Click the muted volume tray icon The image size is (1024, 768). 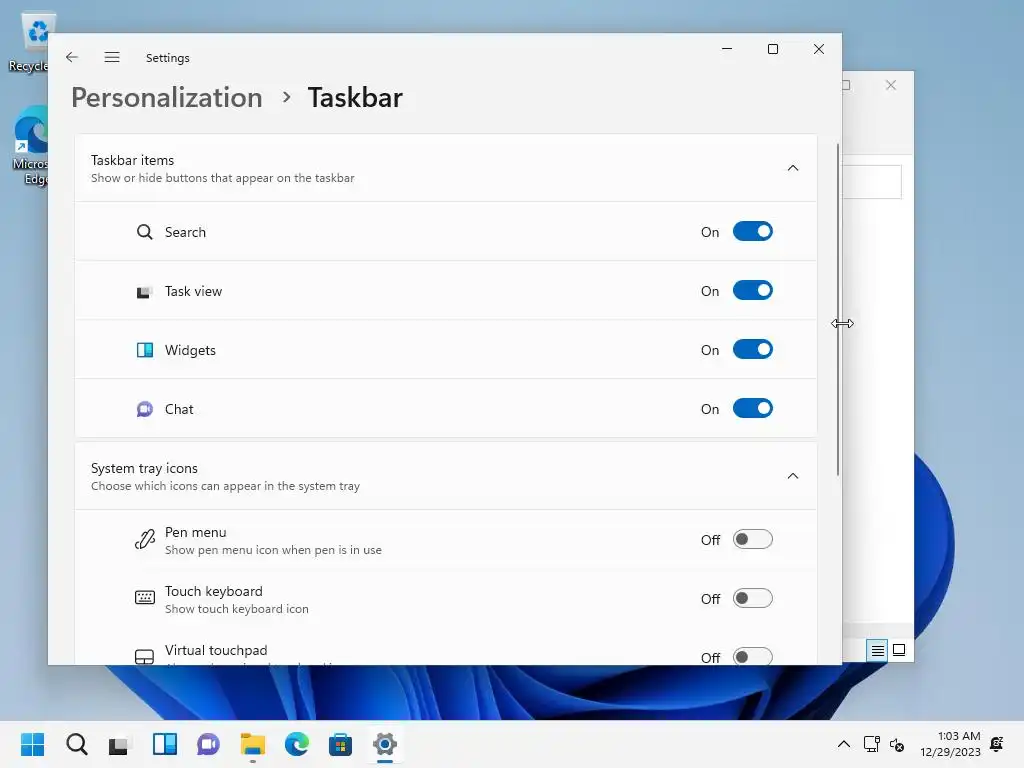click(897, 745)
